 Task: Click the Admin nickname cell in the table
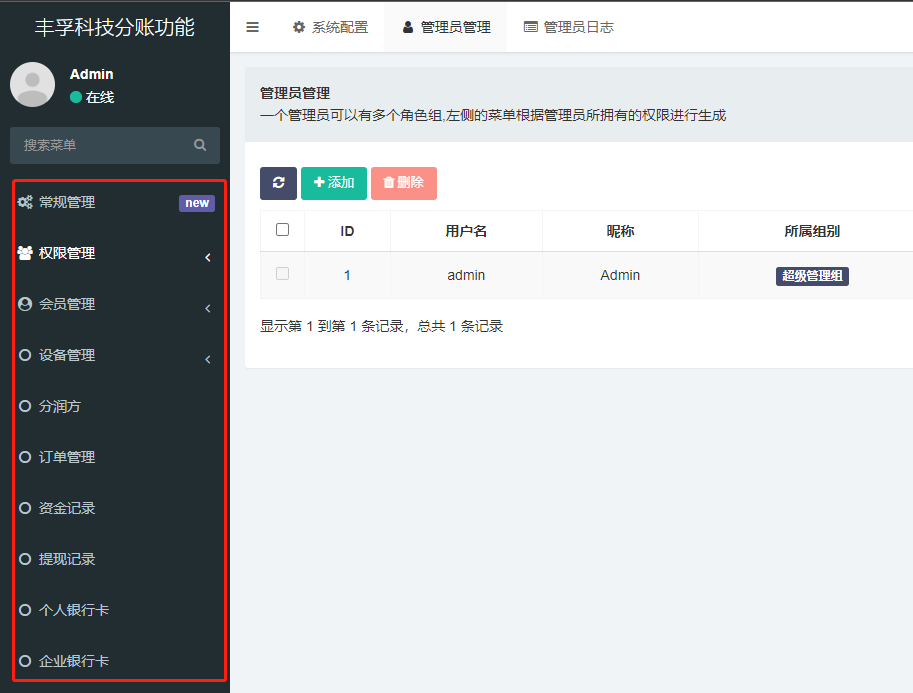click(620, 275)
